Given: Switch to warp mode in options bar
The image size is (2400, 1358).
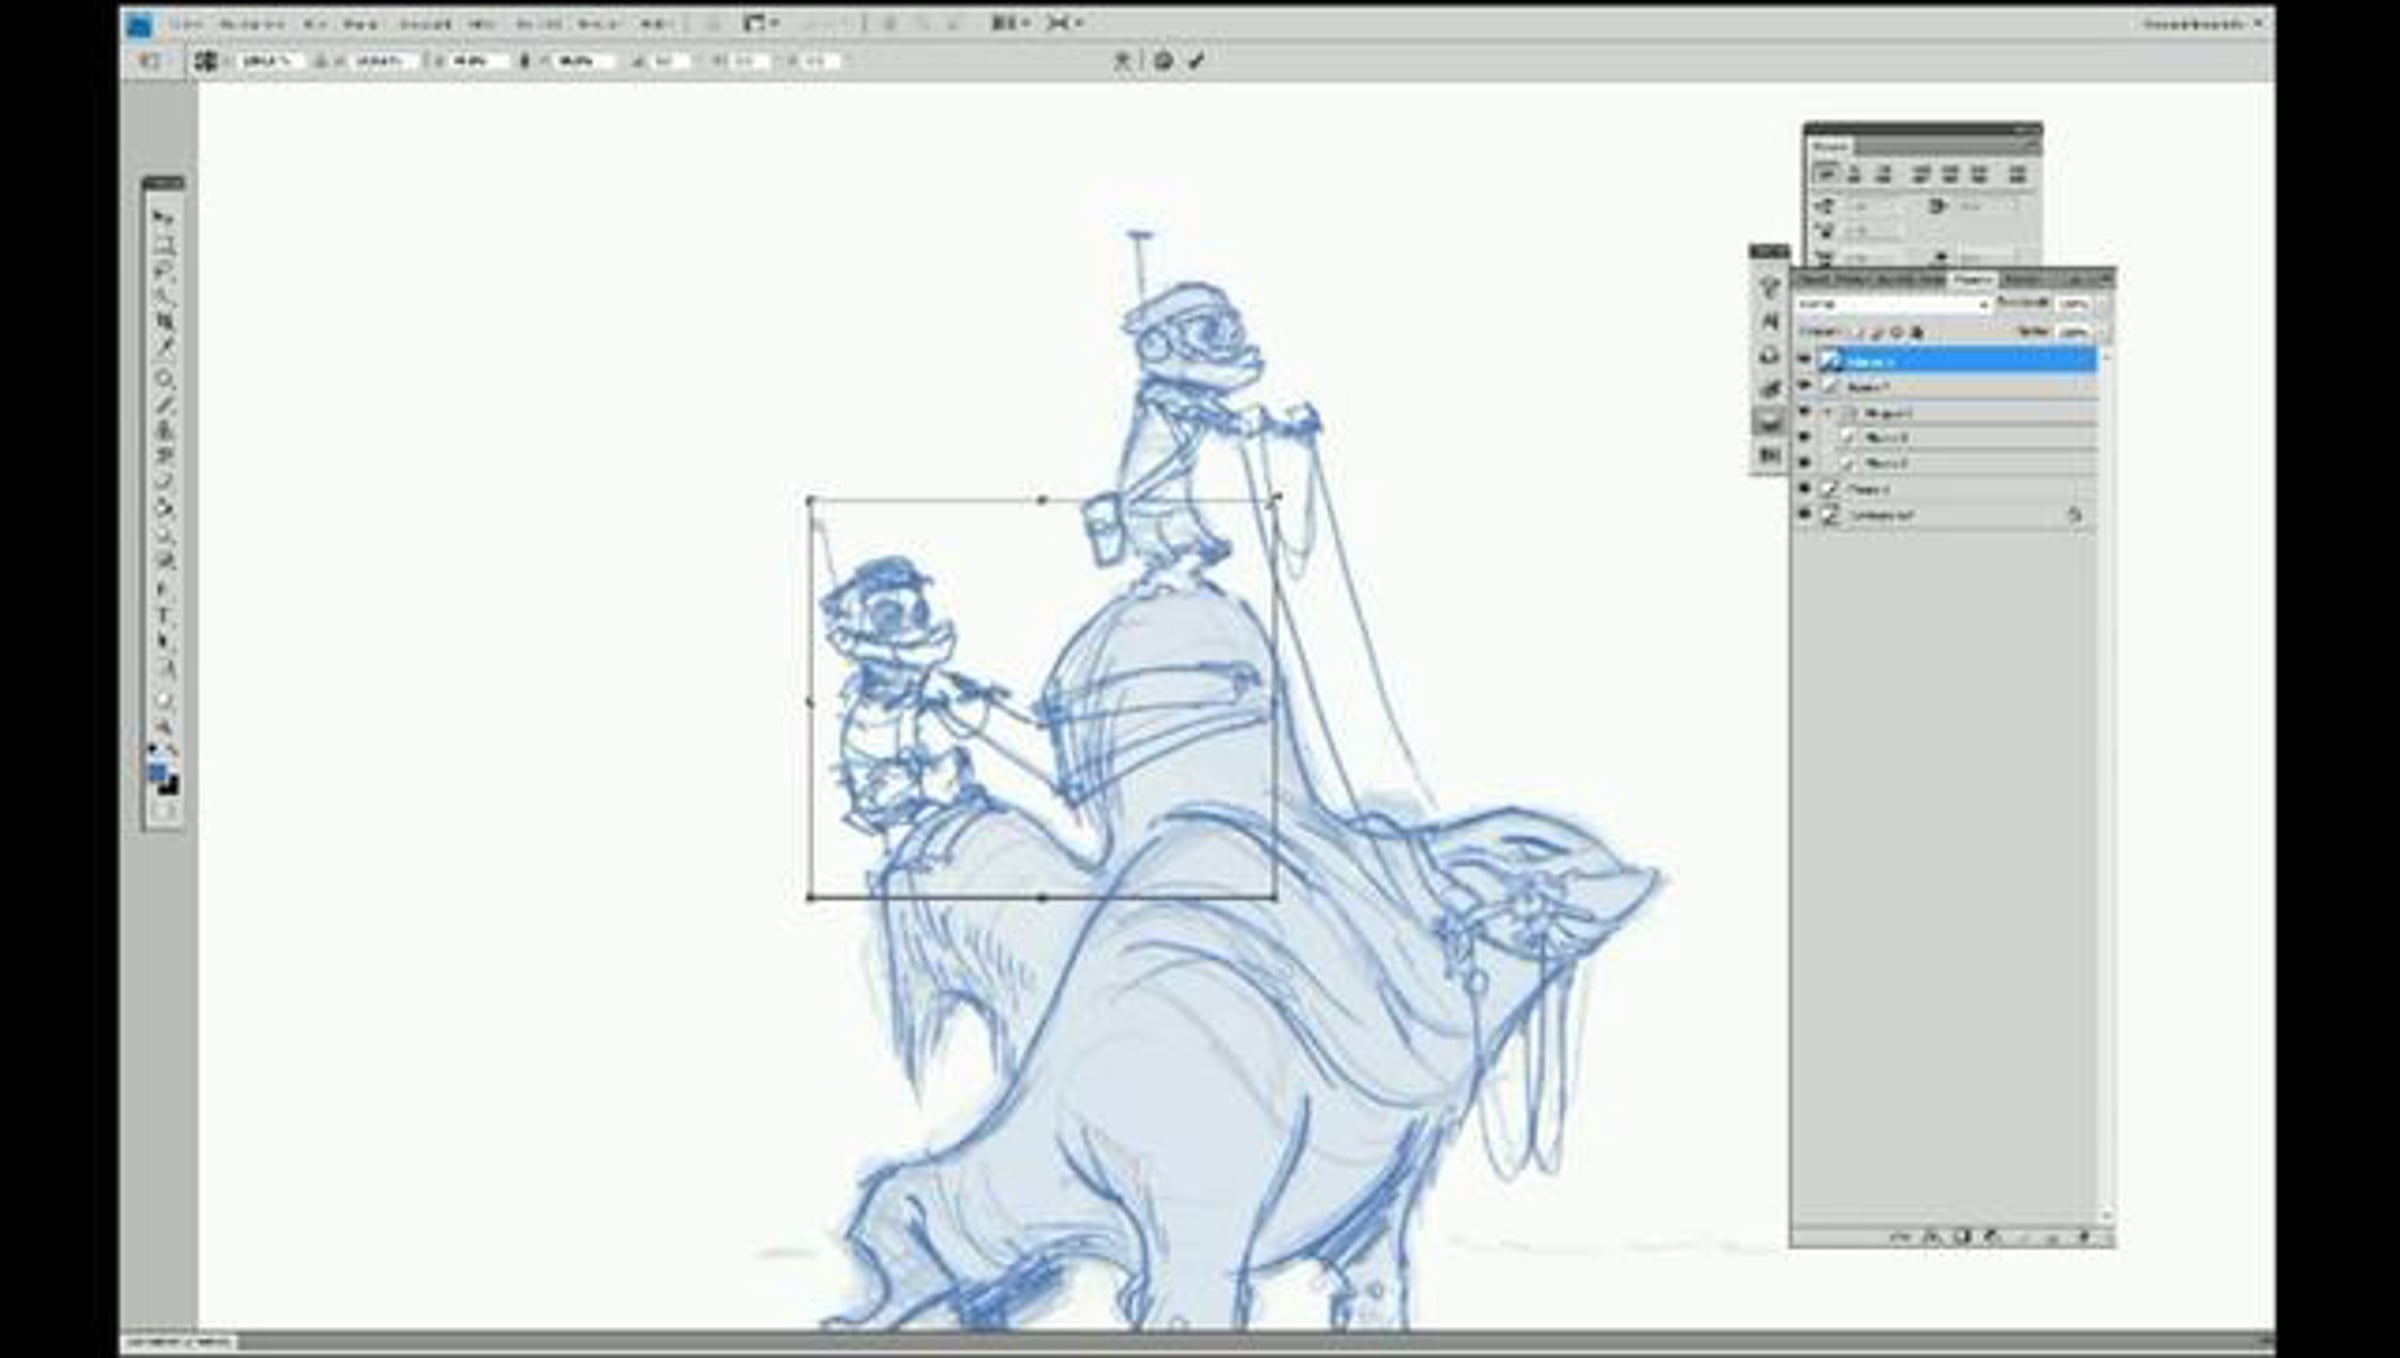Looking at the screenshot, I should point(1123,61).
